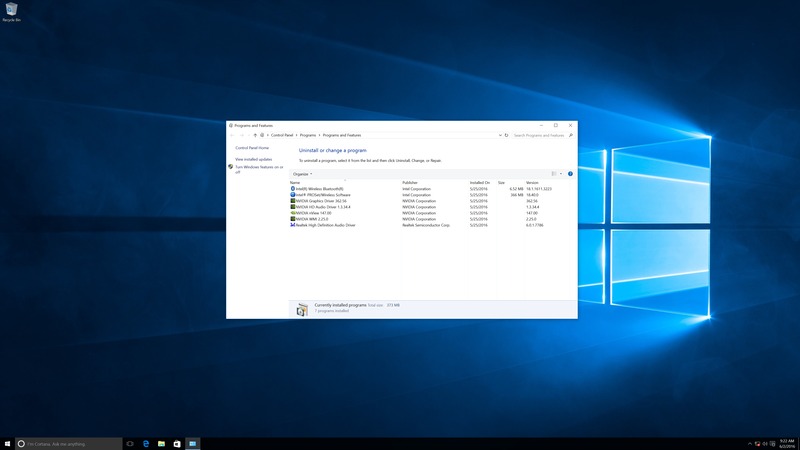This screenshot has height=450, width=800.
Task: Select the NVIDIA HD Audio Driver row
Action: [x=330, y=207]
